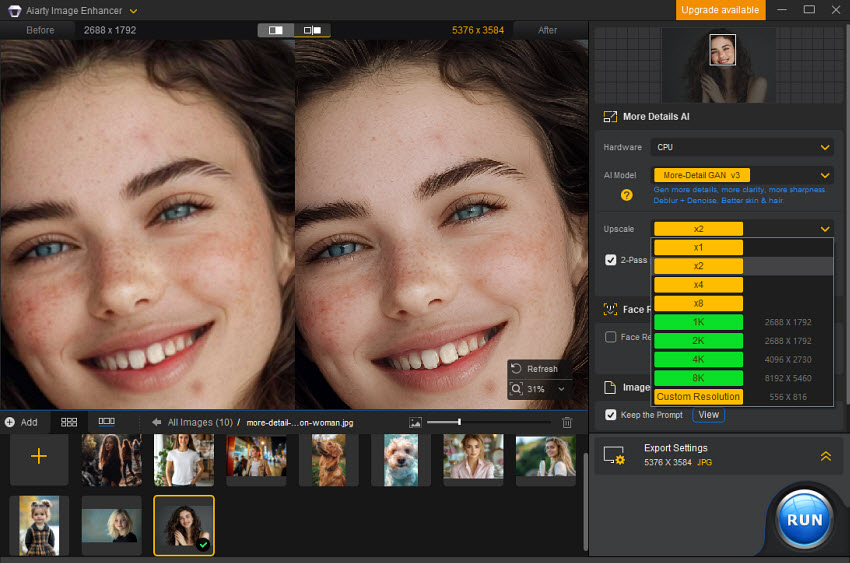Select the x2 option in the list
Screen dimensions: 850x563
698,266
